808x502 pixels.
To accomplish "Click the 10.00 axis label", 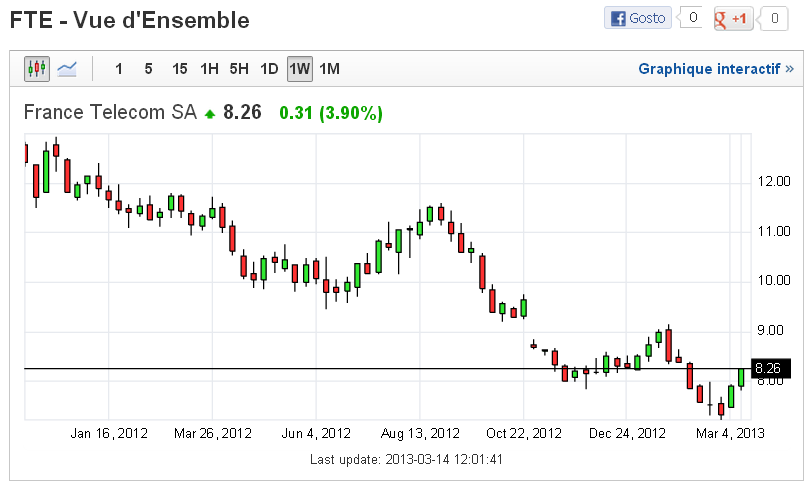I will point(774,280).
